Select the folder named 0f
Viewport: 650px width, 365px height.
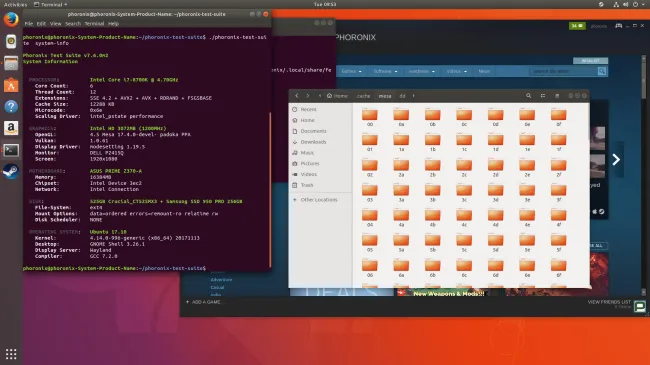click(558, 117)
